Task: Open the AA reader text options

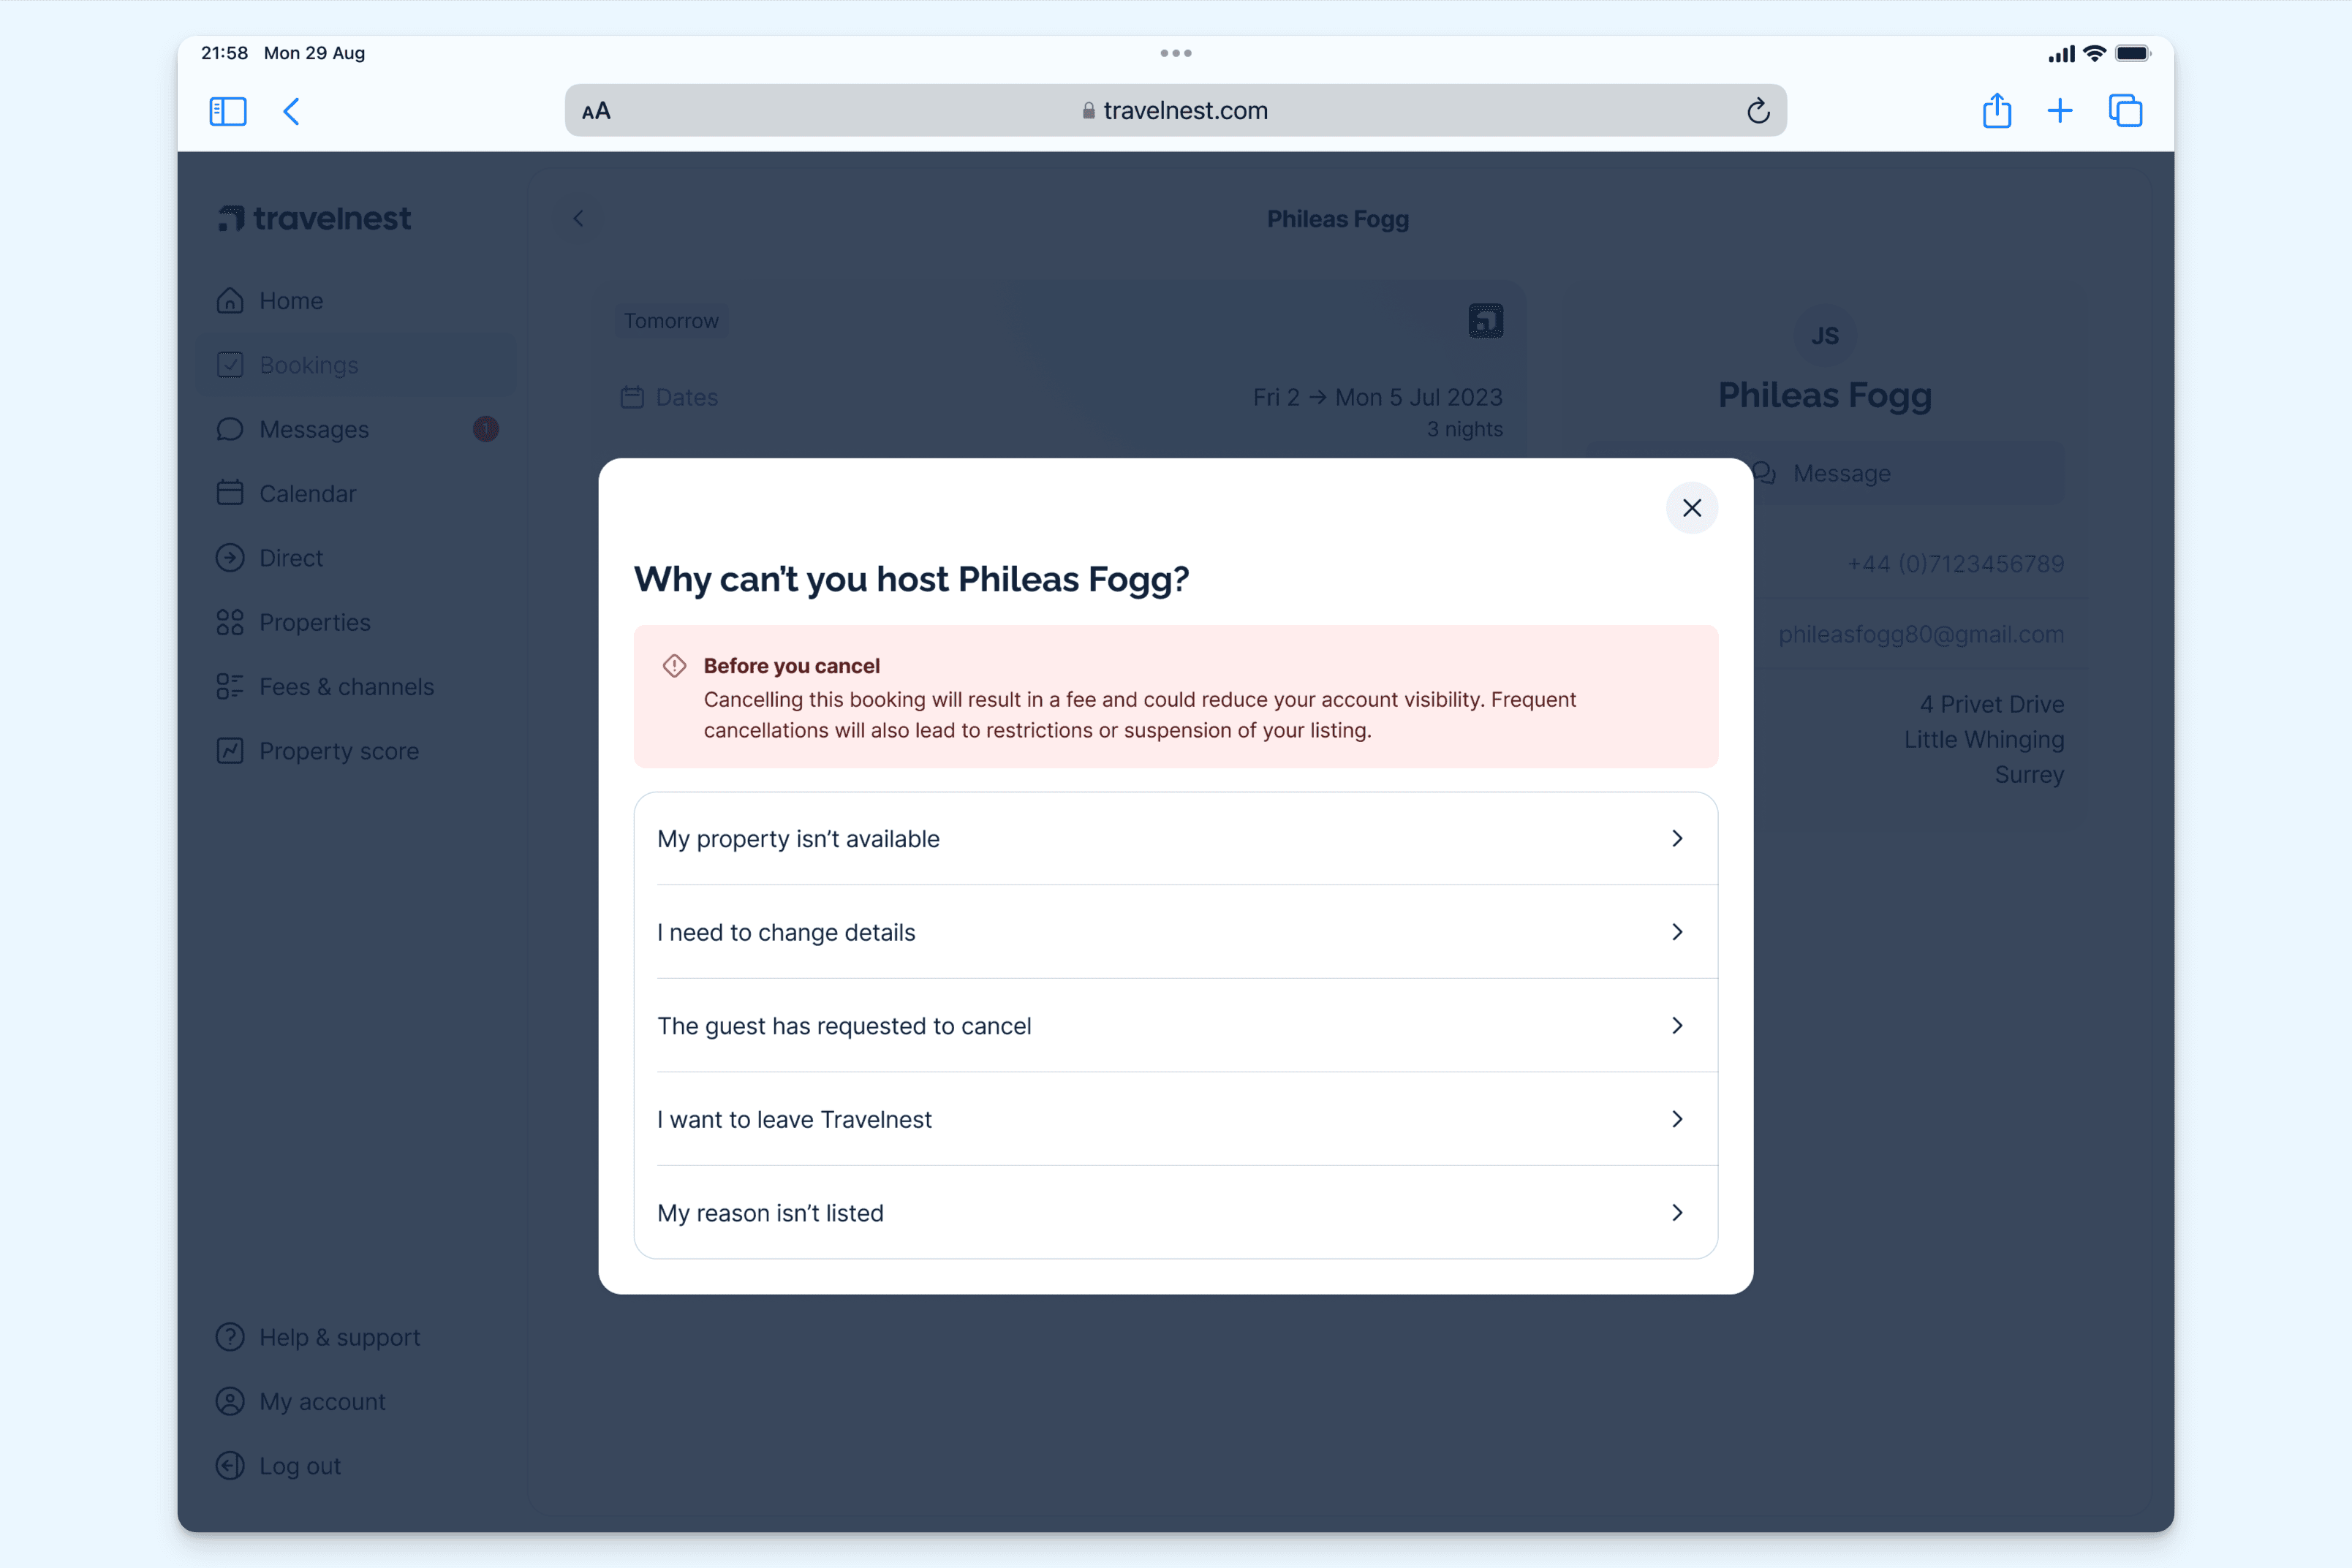Action: (x=596, y=111)
